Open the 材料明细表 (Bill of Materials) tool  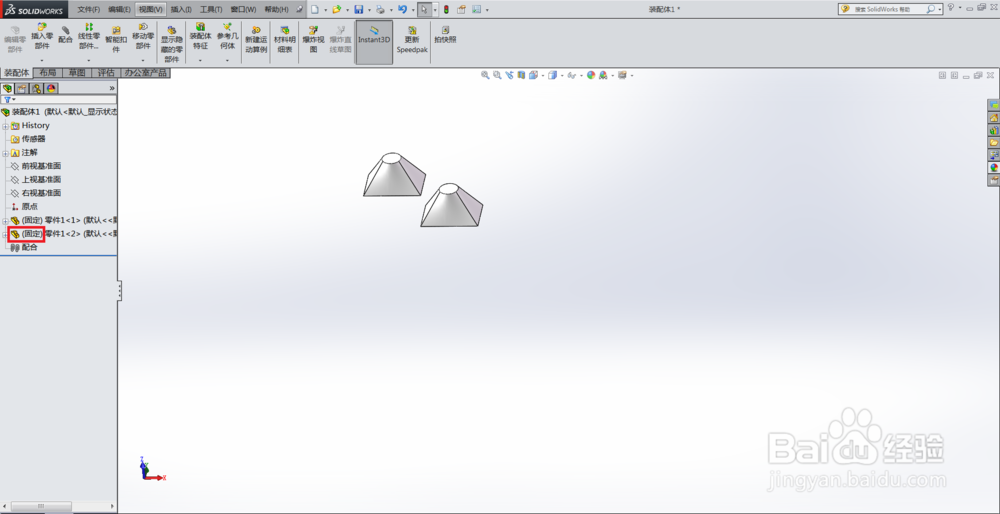[284, 40]
